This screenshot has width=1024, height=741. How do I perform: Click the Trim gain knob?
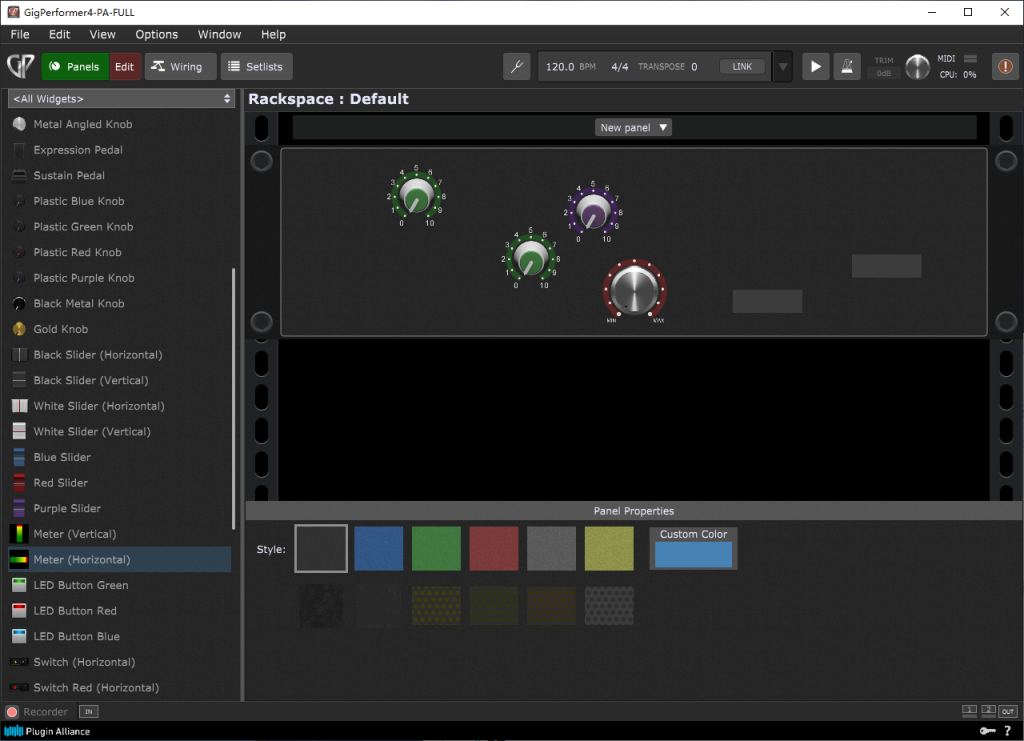(x=917, y=67)
